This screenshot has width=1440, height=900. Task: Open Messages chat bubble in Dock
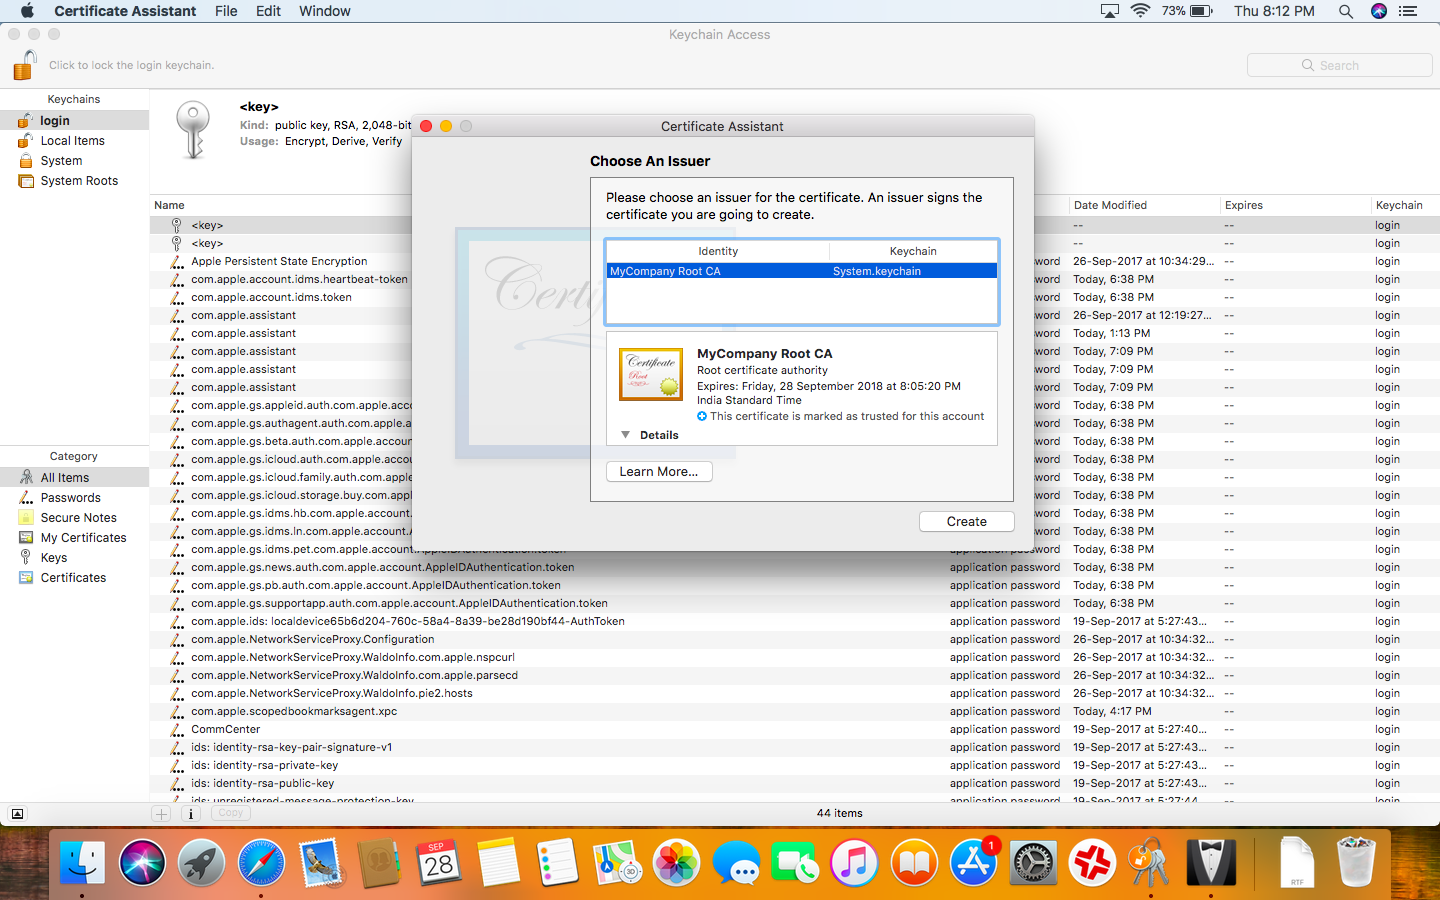tap(737, 862)
